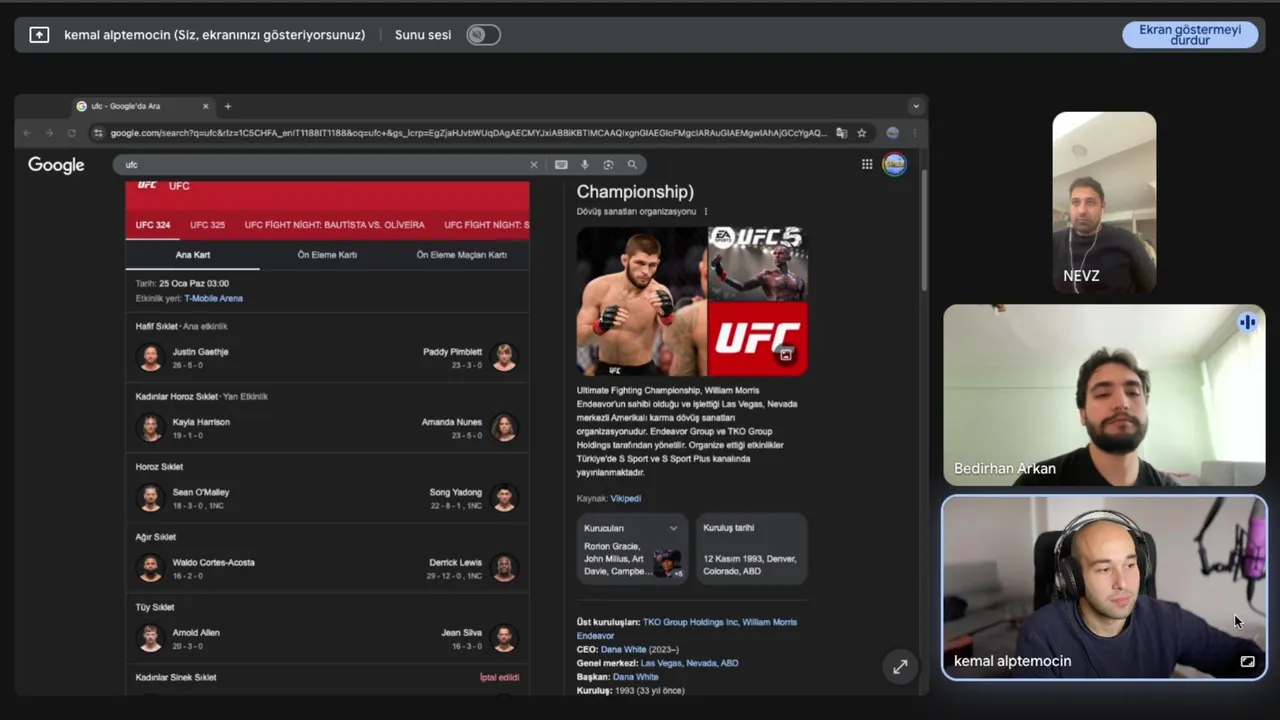Click the Kuruluş tarihi card
This screenshot has height=720, width=1280.
point(752,549)
